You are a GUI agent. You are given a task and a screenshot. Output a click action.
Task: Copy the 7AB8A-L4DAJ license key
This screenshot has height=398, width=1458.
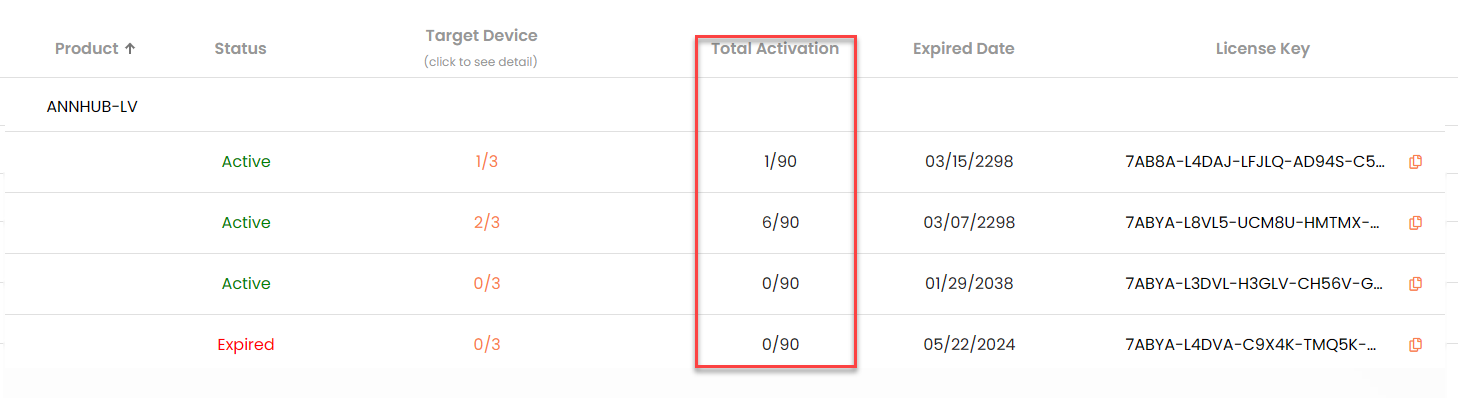[x=1415, y=162]
